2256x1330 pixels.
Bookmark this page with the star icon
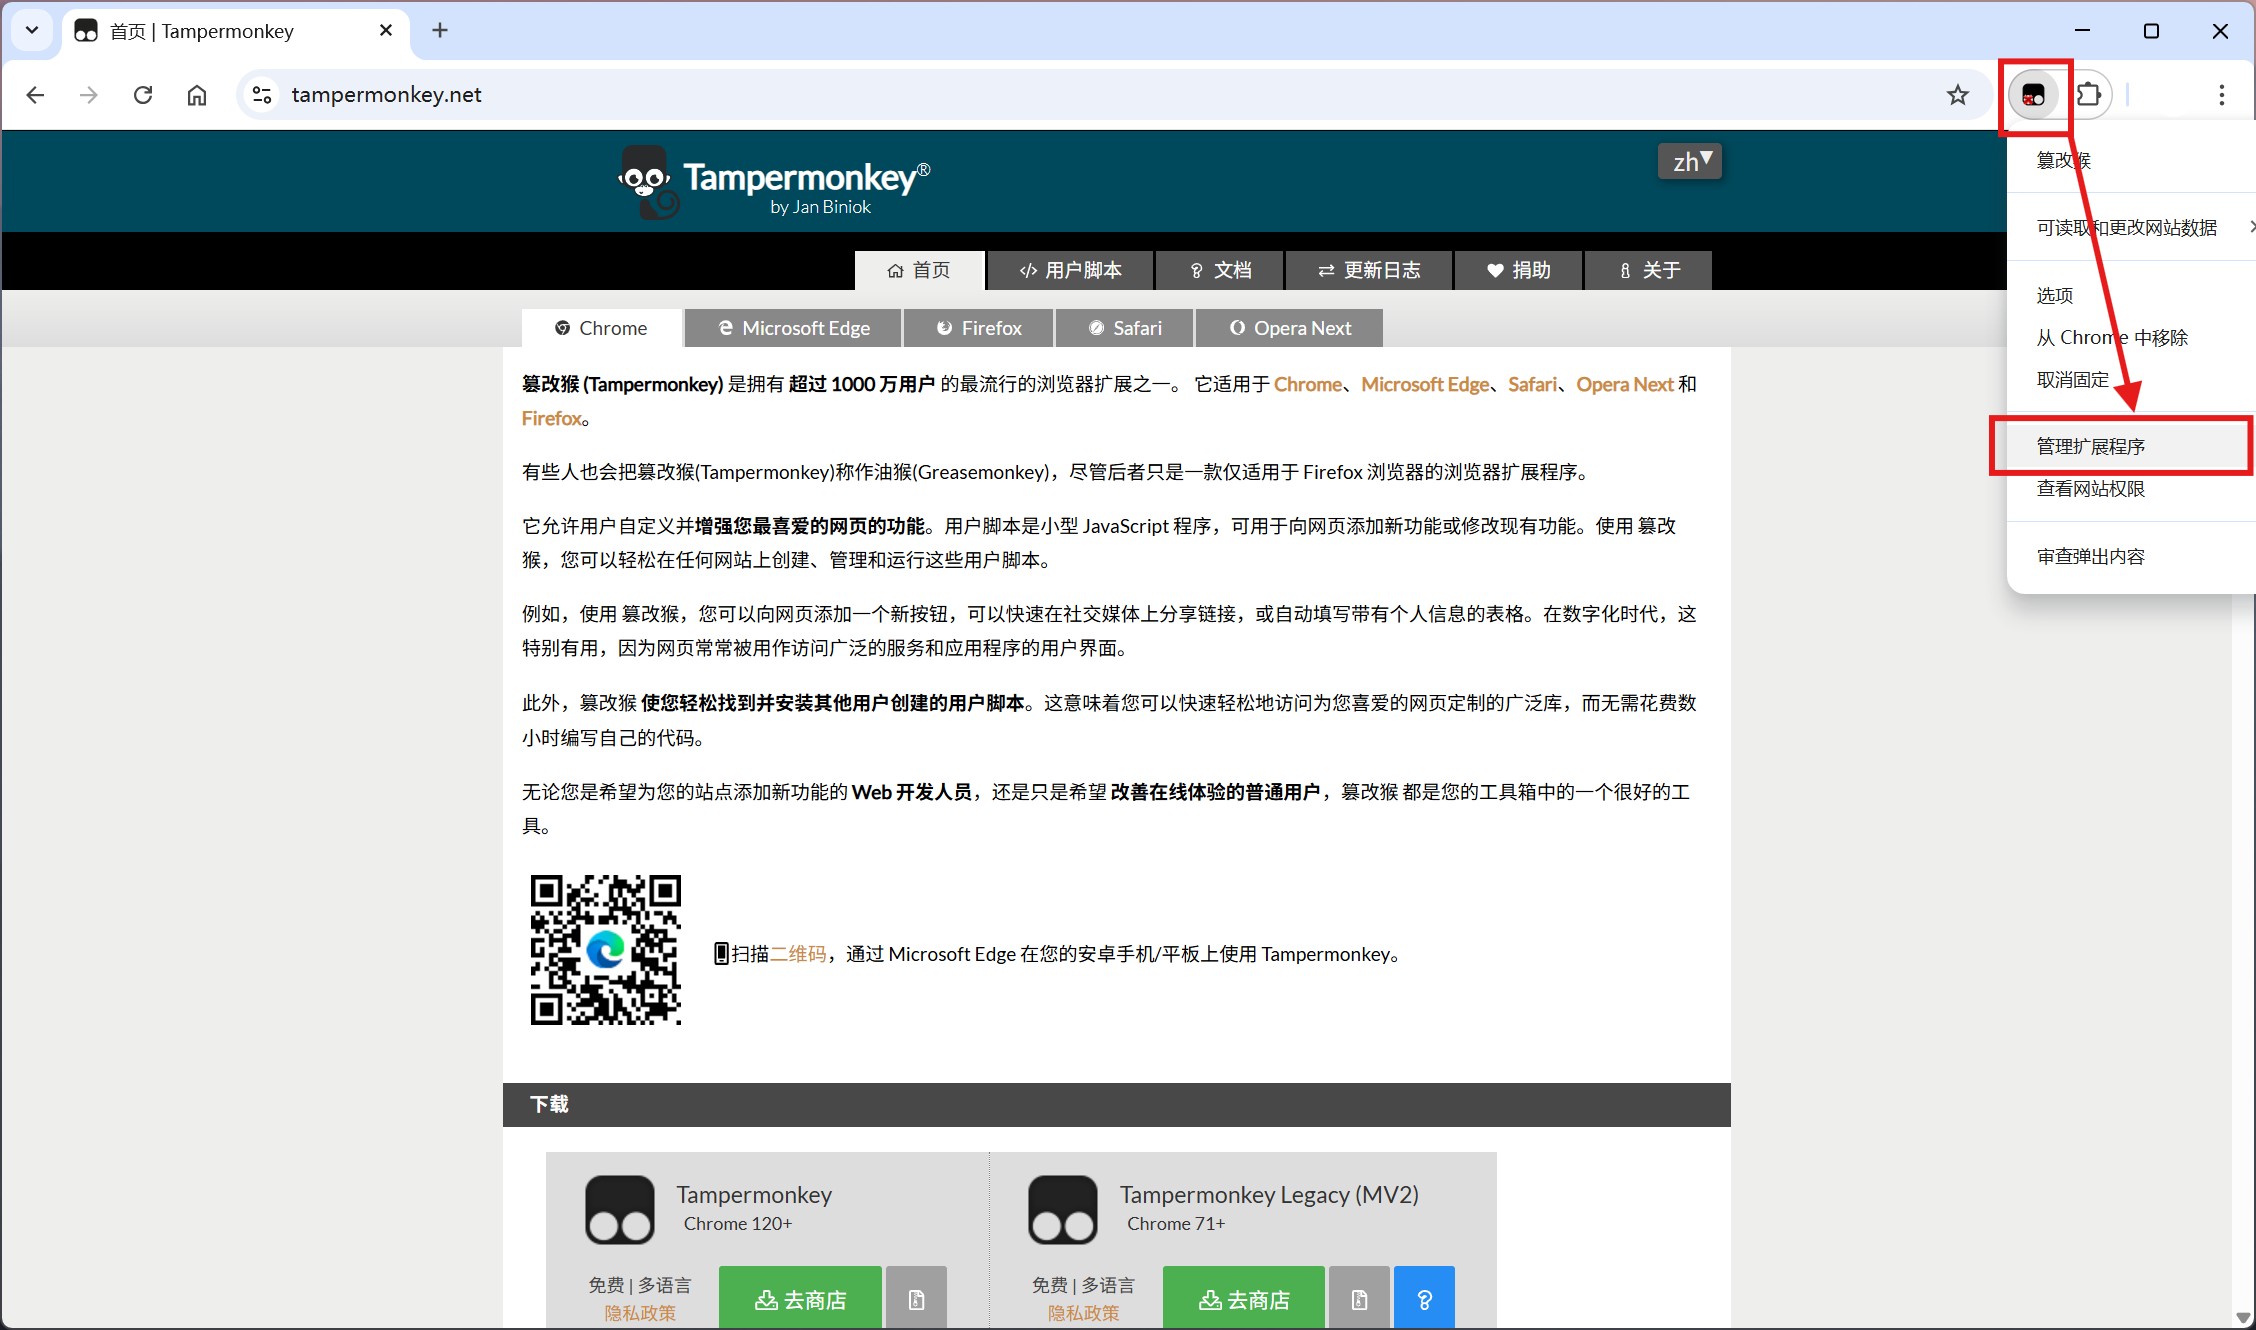pyautogui.click(x=1957, y=95)
